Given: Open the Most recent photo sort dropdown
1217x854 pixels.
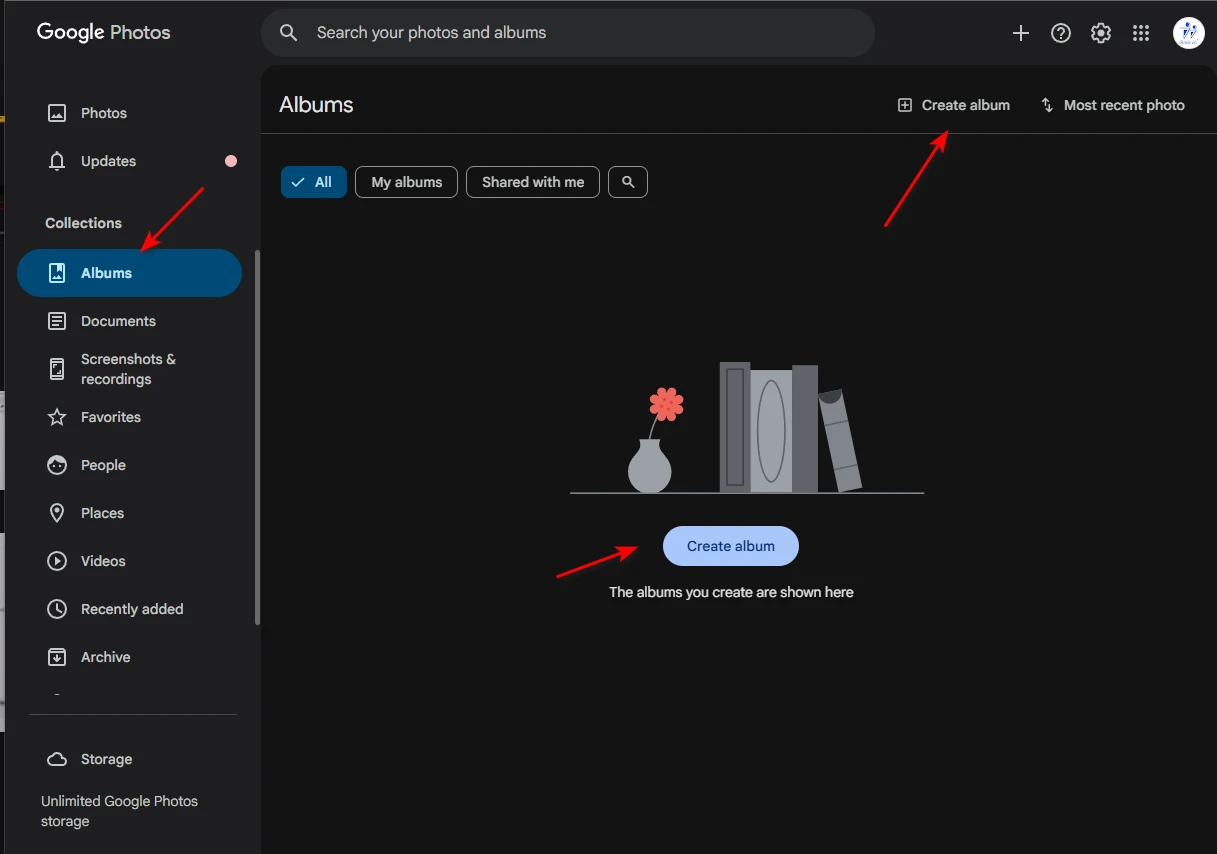Looking at the screenshot, I should pos(1112,105).
